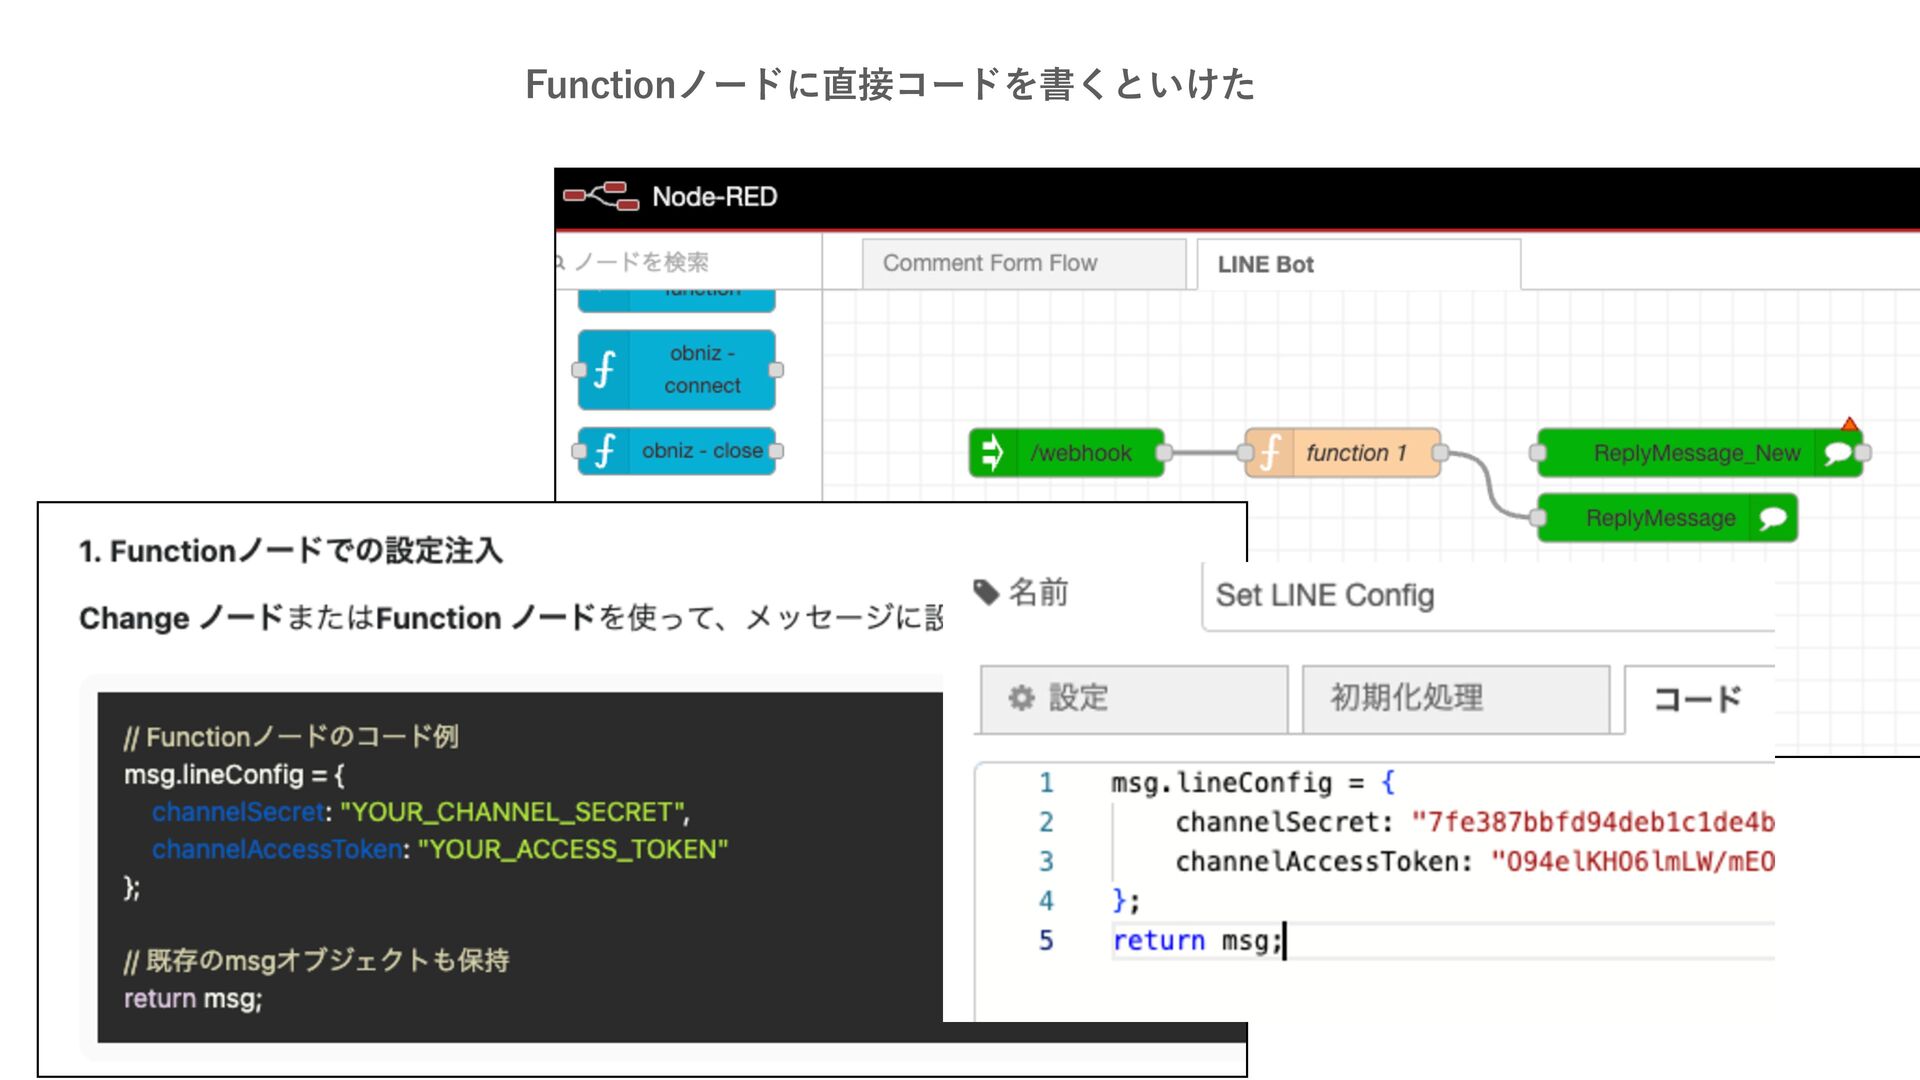Click input port of ReplyMessage_New node
This screenshot has width=1920, height=1080.
click(1538, 453)
